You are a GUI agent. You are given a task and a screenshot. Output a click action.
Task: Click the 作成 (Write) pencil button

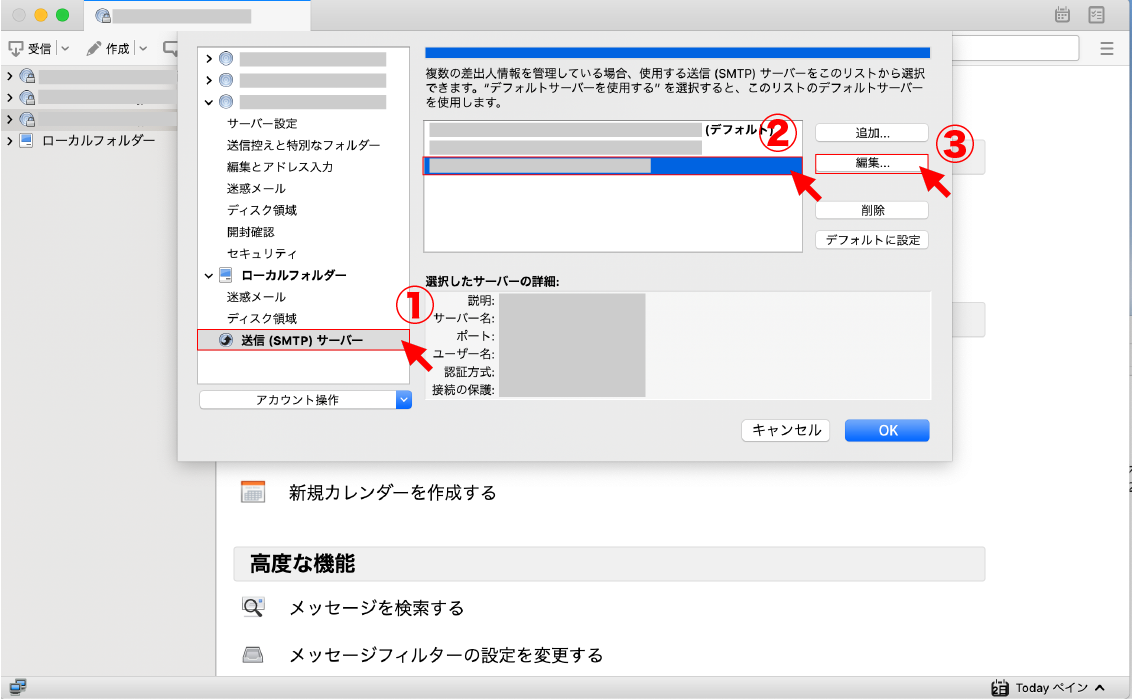coord(108,48)
